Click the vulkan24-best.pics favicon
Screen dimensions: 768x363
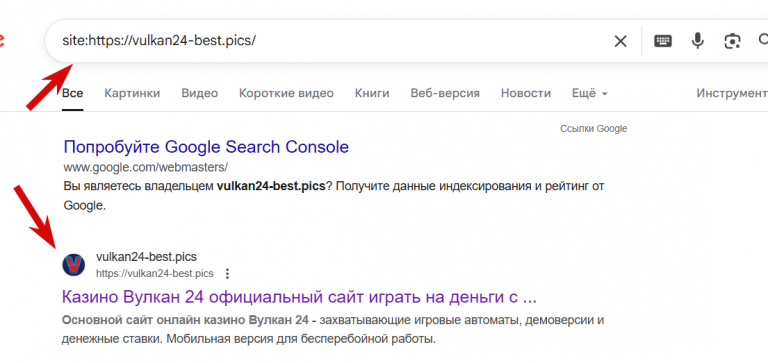73,265
